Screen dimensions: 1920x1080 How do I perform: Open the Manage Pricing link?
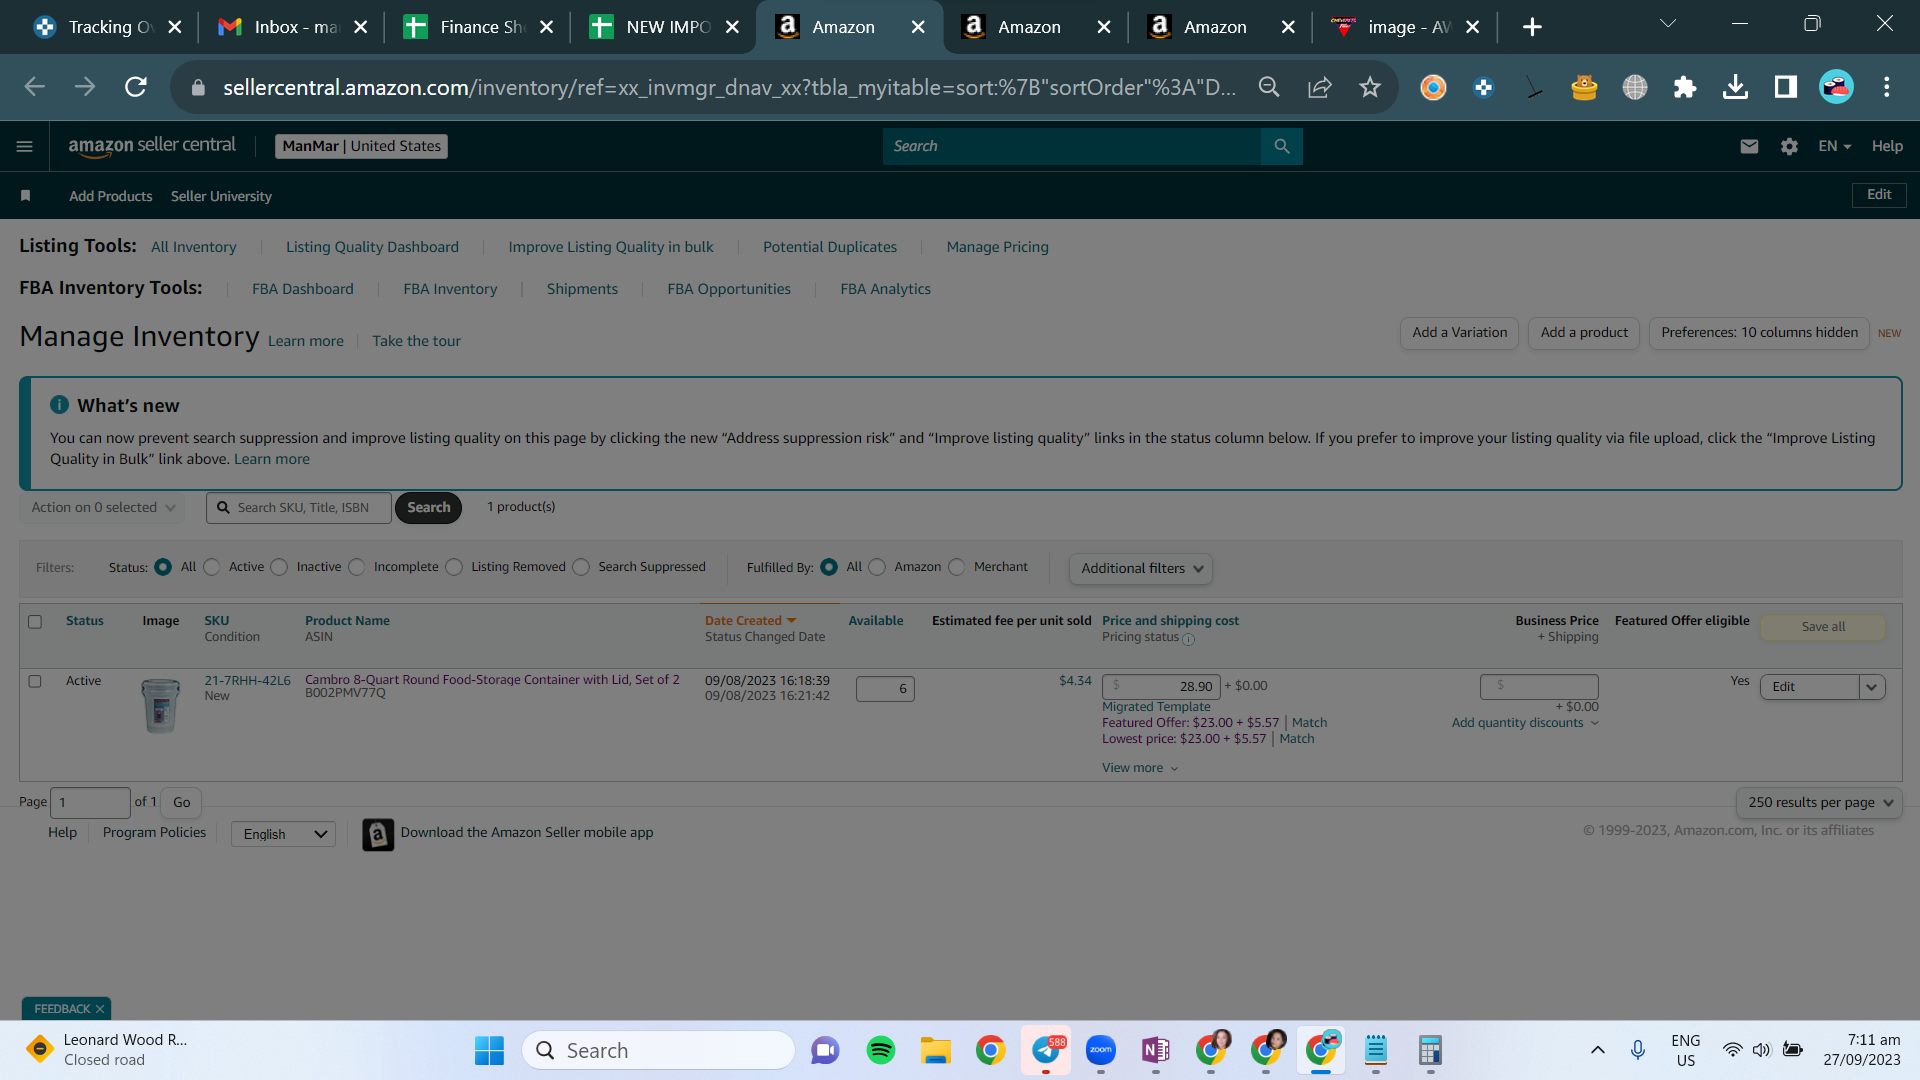coord(998,247)
